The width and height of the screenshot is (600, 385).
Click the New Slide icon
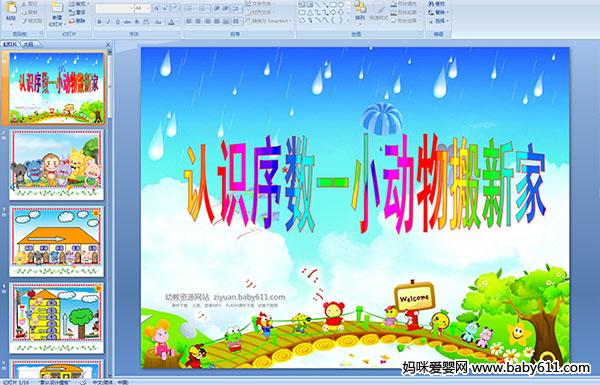click(57, 8)
